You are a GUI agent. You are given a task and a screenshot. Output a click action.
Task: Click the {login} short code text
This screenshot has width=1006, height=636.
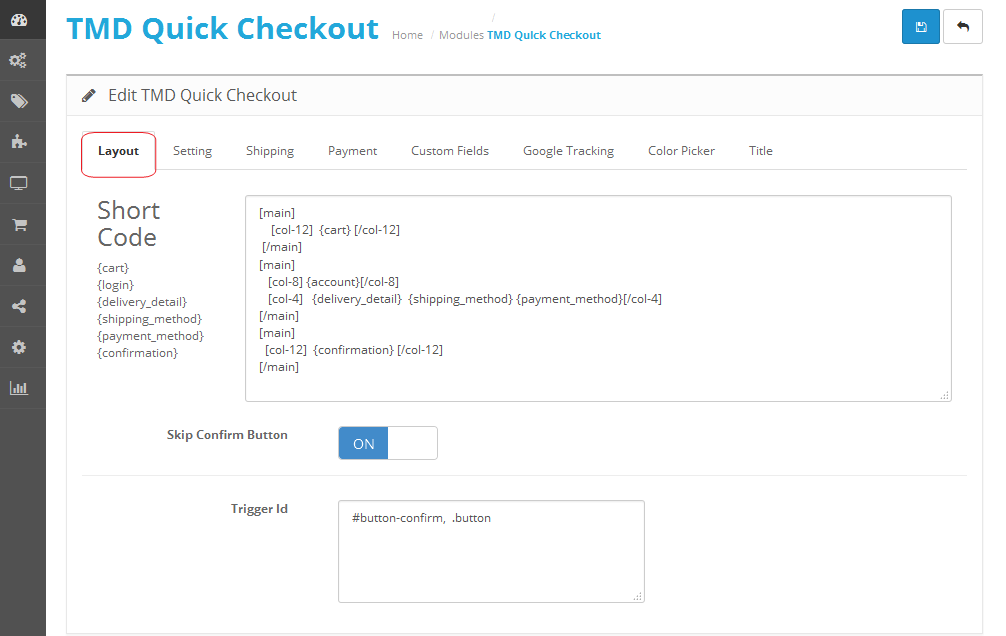click(x=115, y=285)
